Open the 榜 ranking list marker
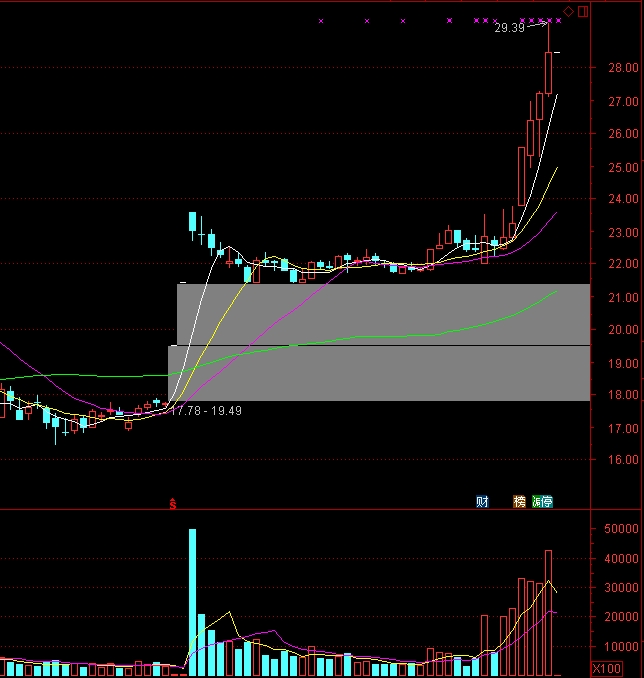644x678 pixels. (519, 502)
